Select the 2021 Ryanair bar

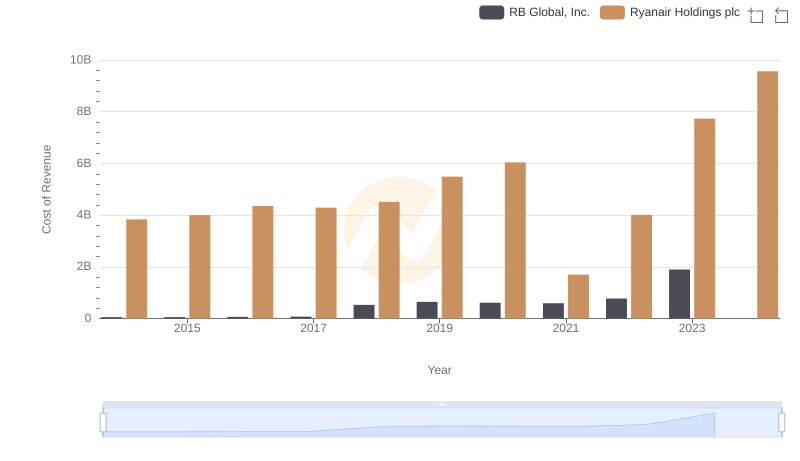[578, 297]
